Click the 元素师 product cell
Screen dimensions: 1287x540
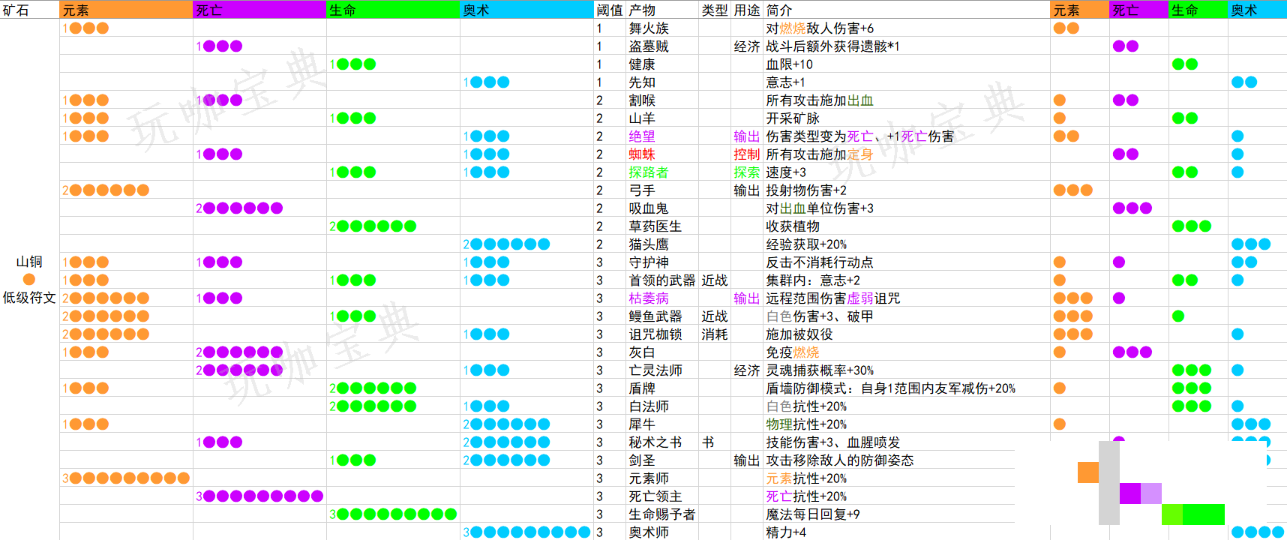[649, 478]
